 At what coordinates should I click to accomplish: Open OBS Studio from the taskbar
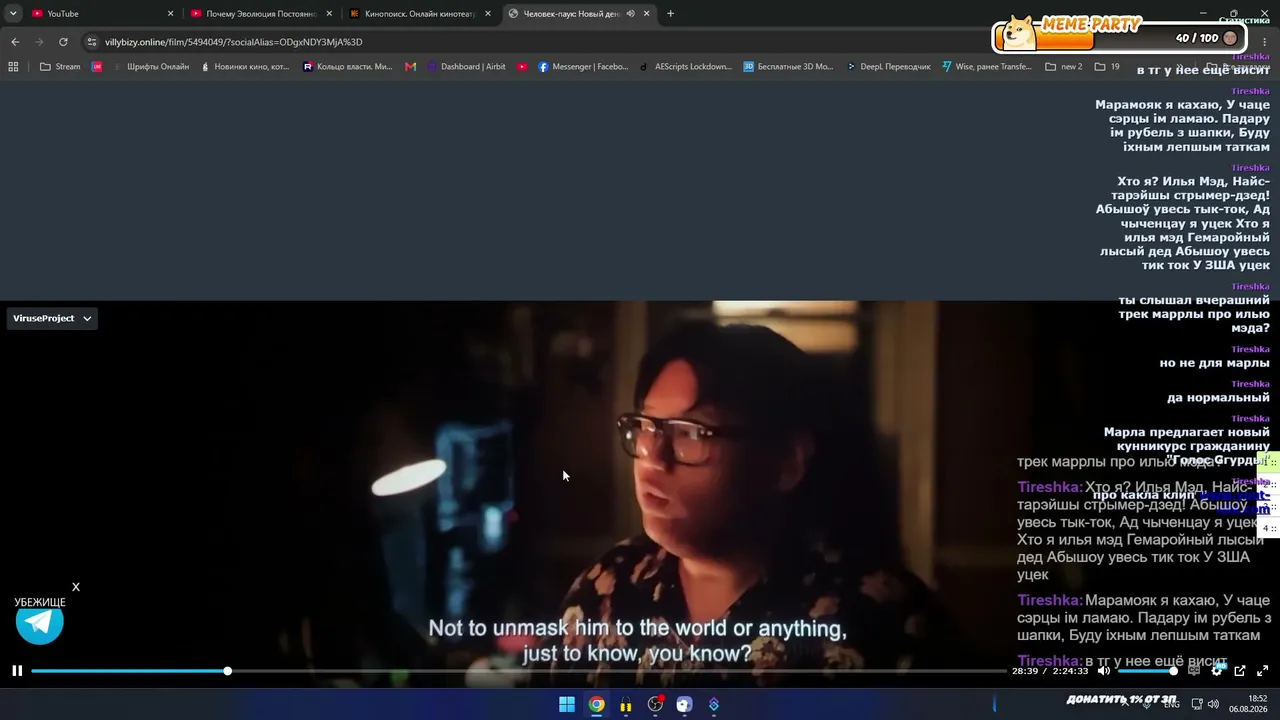(655, 705)
